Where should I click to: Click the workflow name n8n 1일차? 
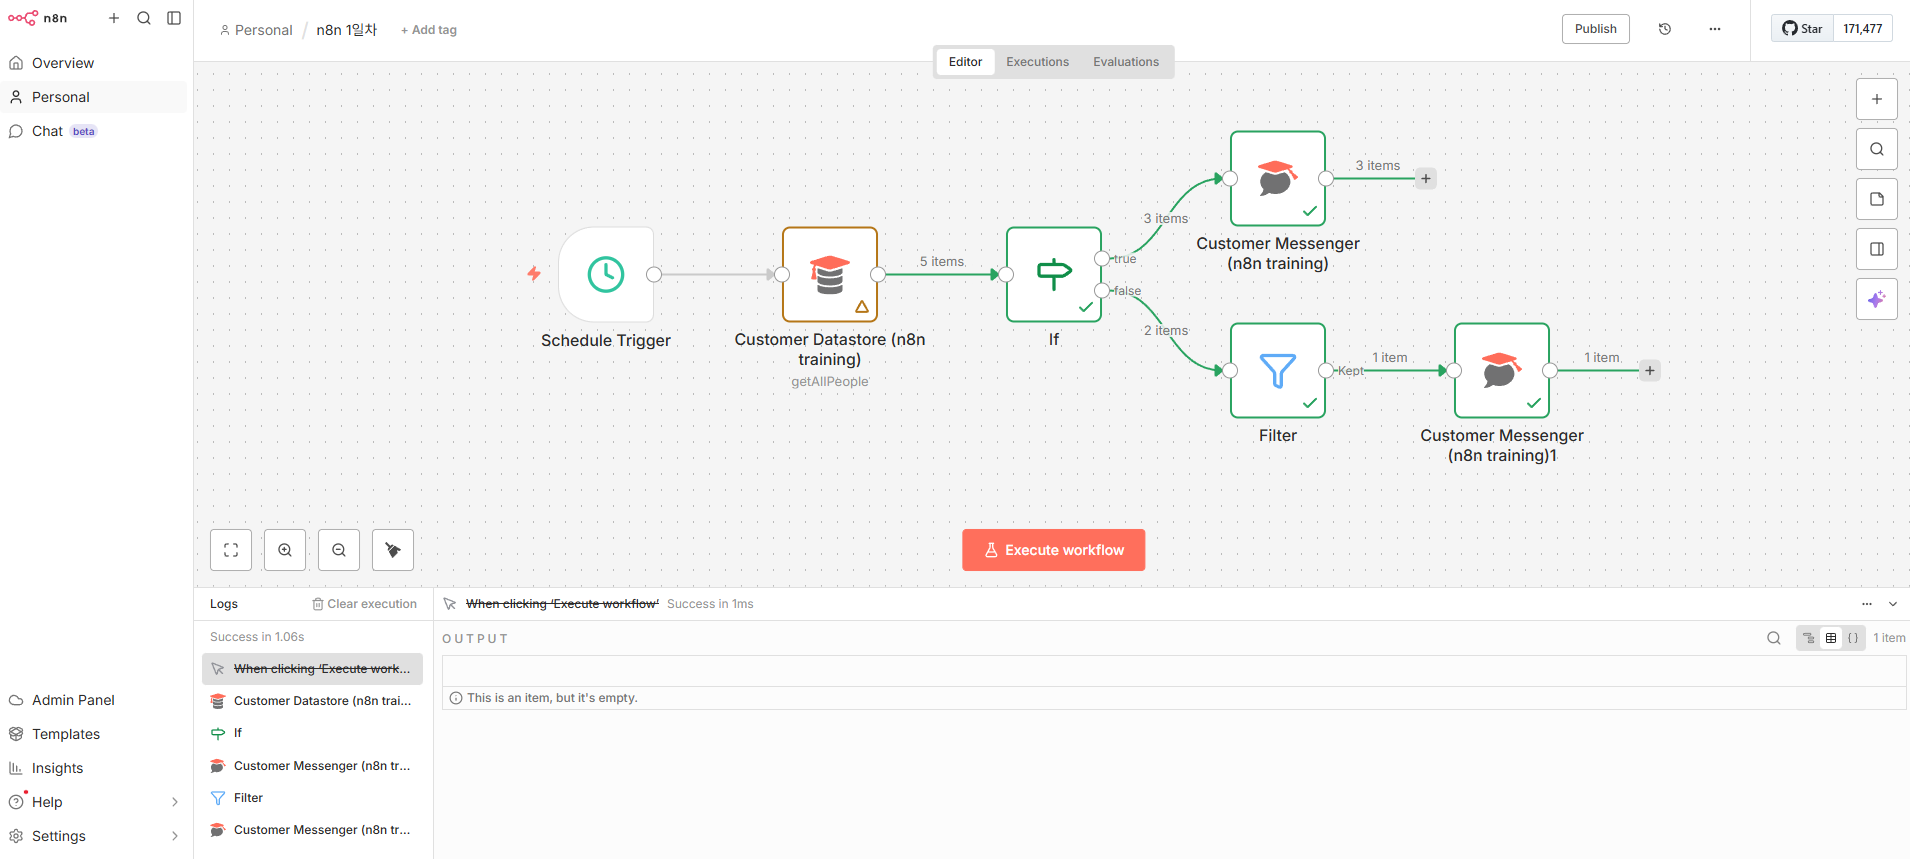point(347,30)
